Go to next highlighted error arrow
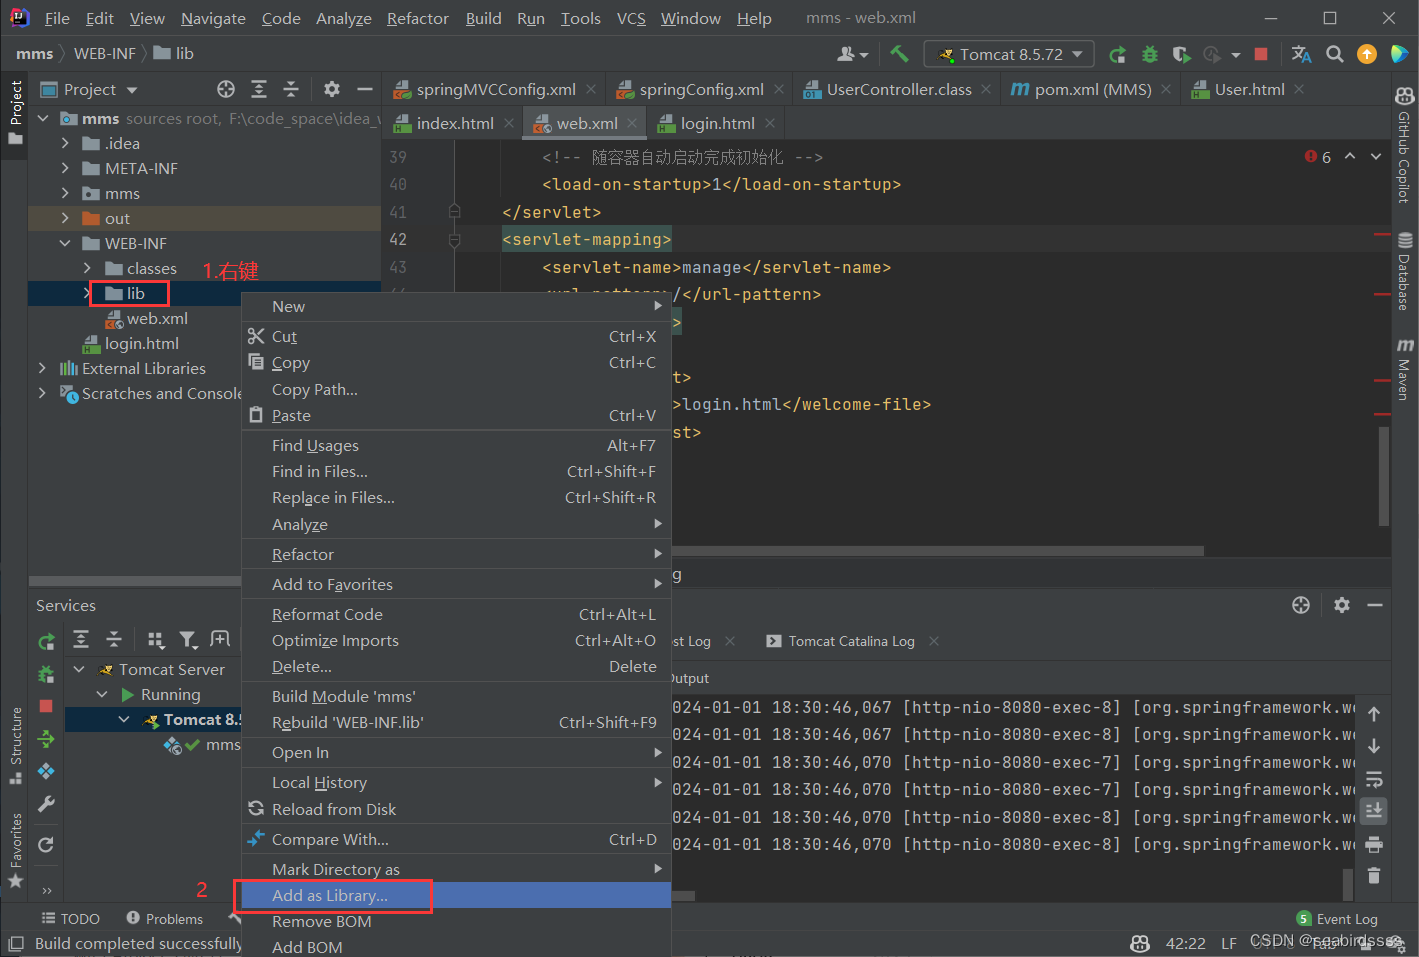This screenshot has height=957, width=1419. coord(1376,156)
